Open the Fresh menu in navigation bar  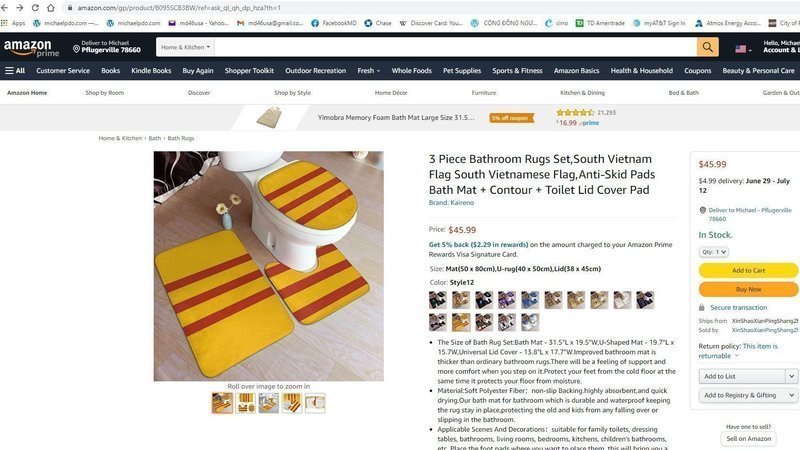pos(368,71)
